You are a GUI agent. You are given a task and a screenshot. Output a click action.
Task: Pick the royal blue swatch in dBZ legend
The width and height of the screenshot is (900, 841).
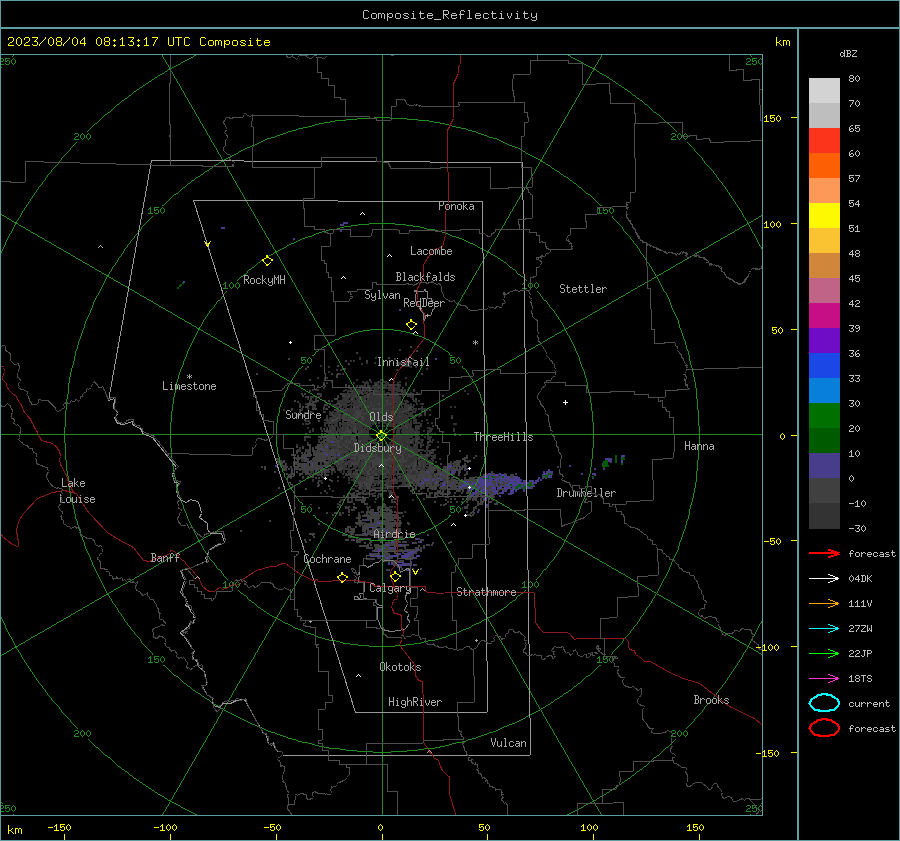coord(824,366)
